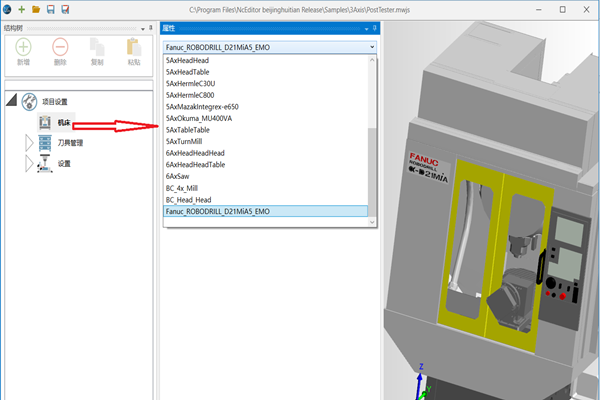This screenshot has height=400, width=600.
Task: Click the 属性 panel title bar
Action: point(270,28)
